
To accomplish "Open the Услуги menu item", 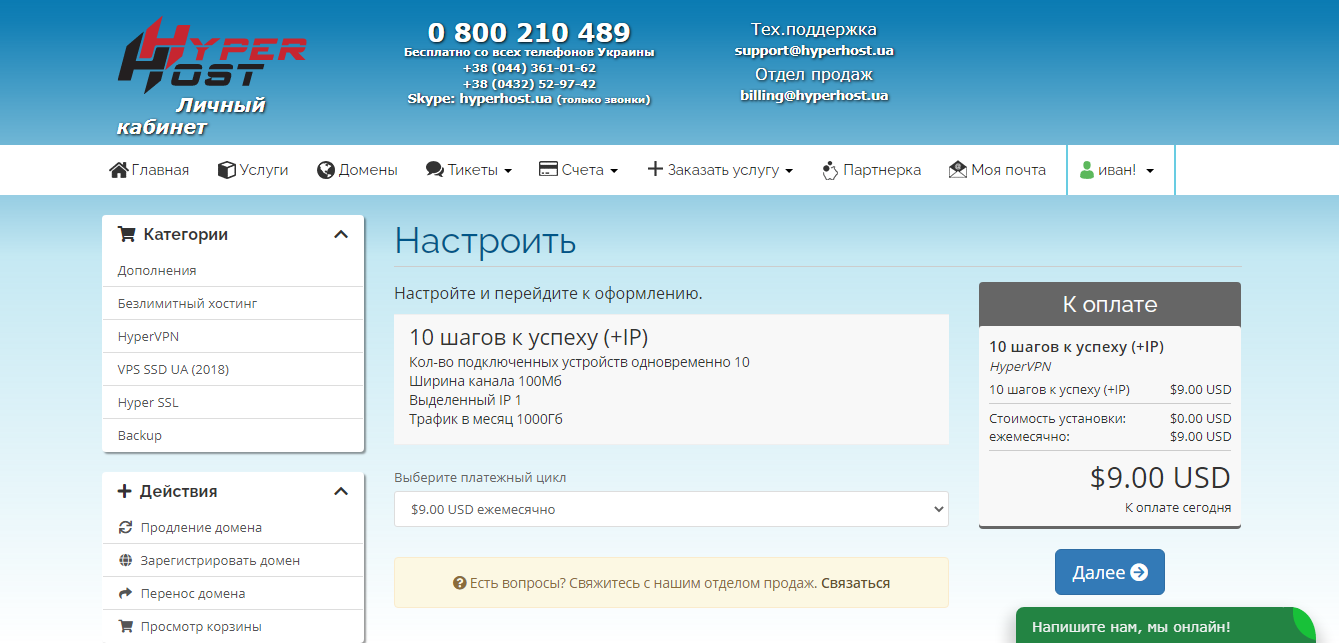I will coord(253,170).
